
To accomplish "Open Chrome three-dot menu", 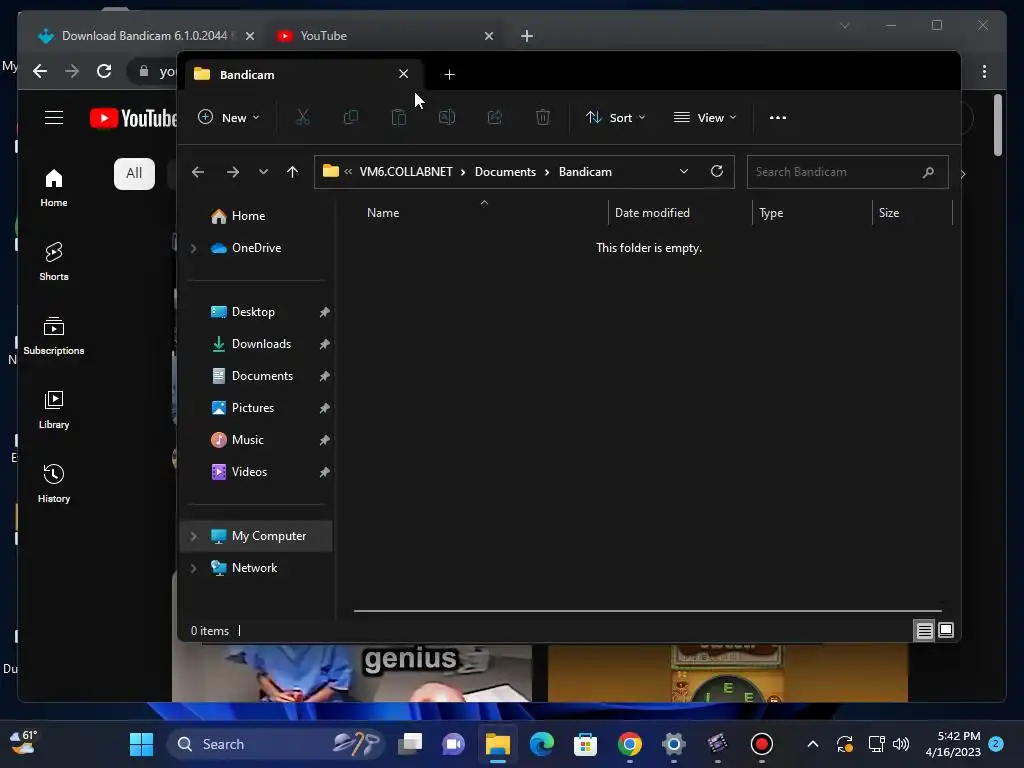I will 984,71.
